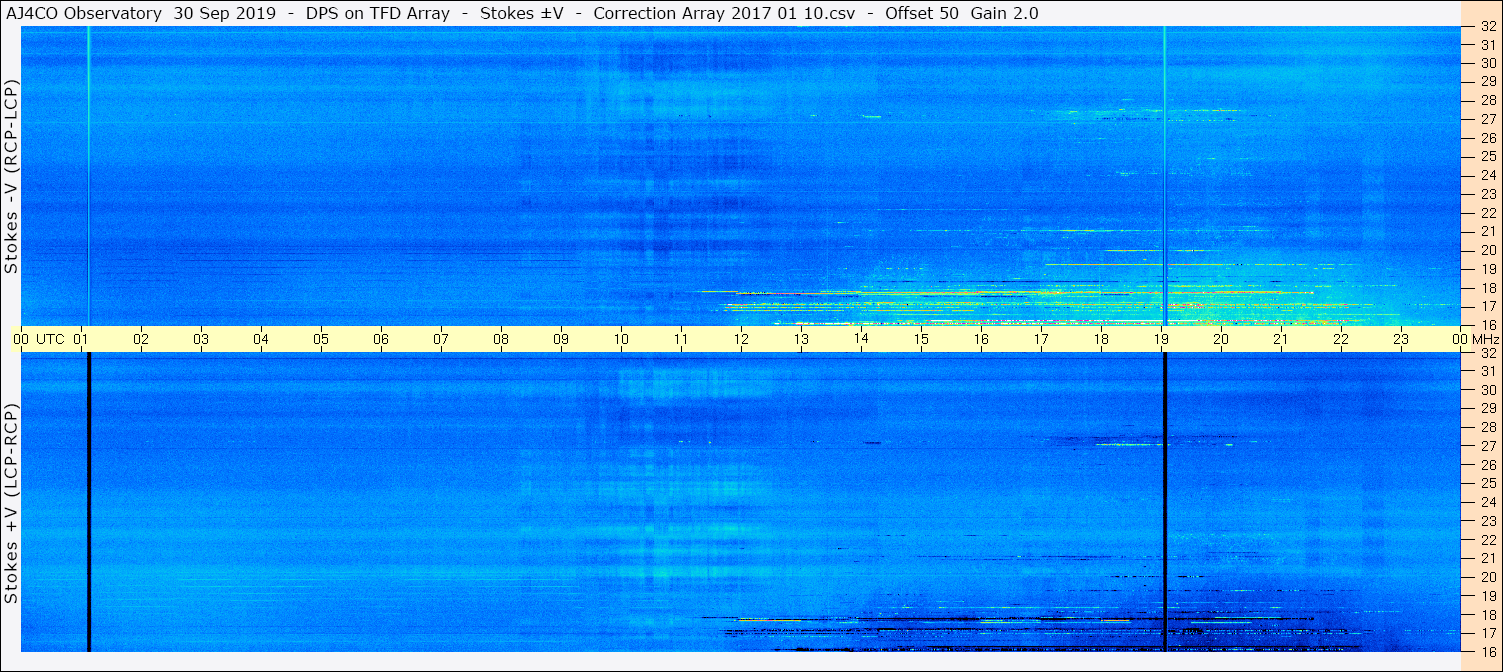
Task: Click the black vertical bar near 01 UTC in lower plot
Action: [89, 502]
